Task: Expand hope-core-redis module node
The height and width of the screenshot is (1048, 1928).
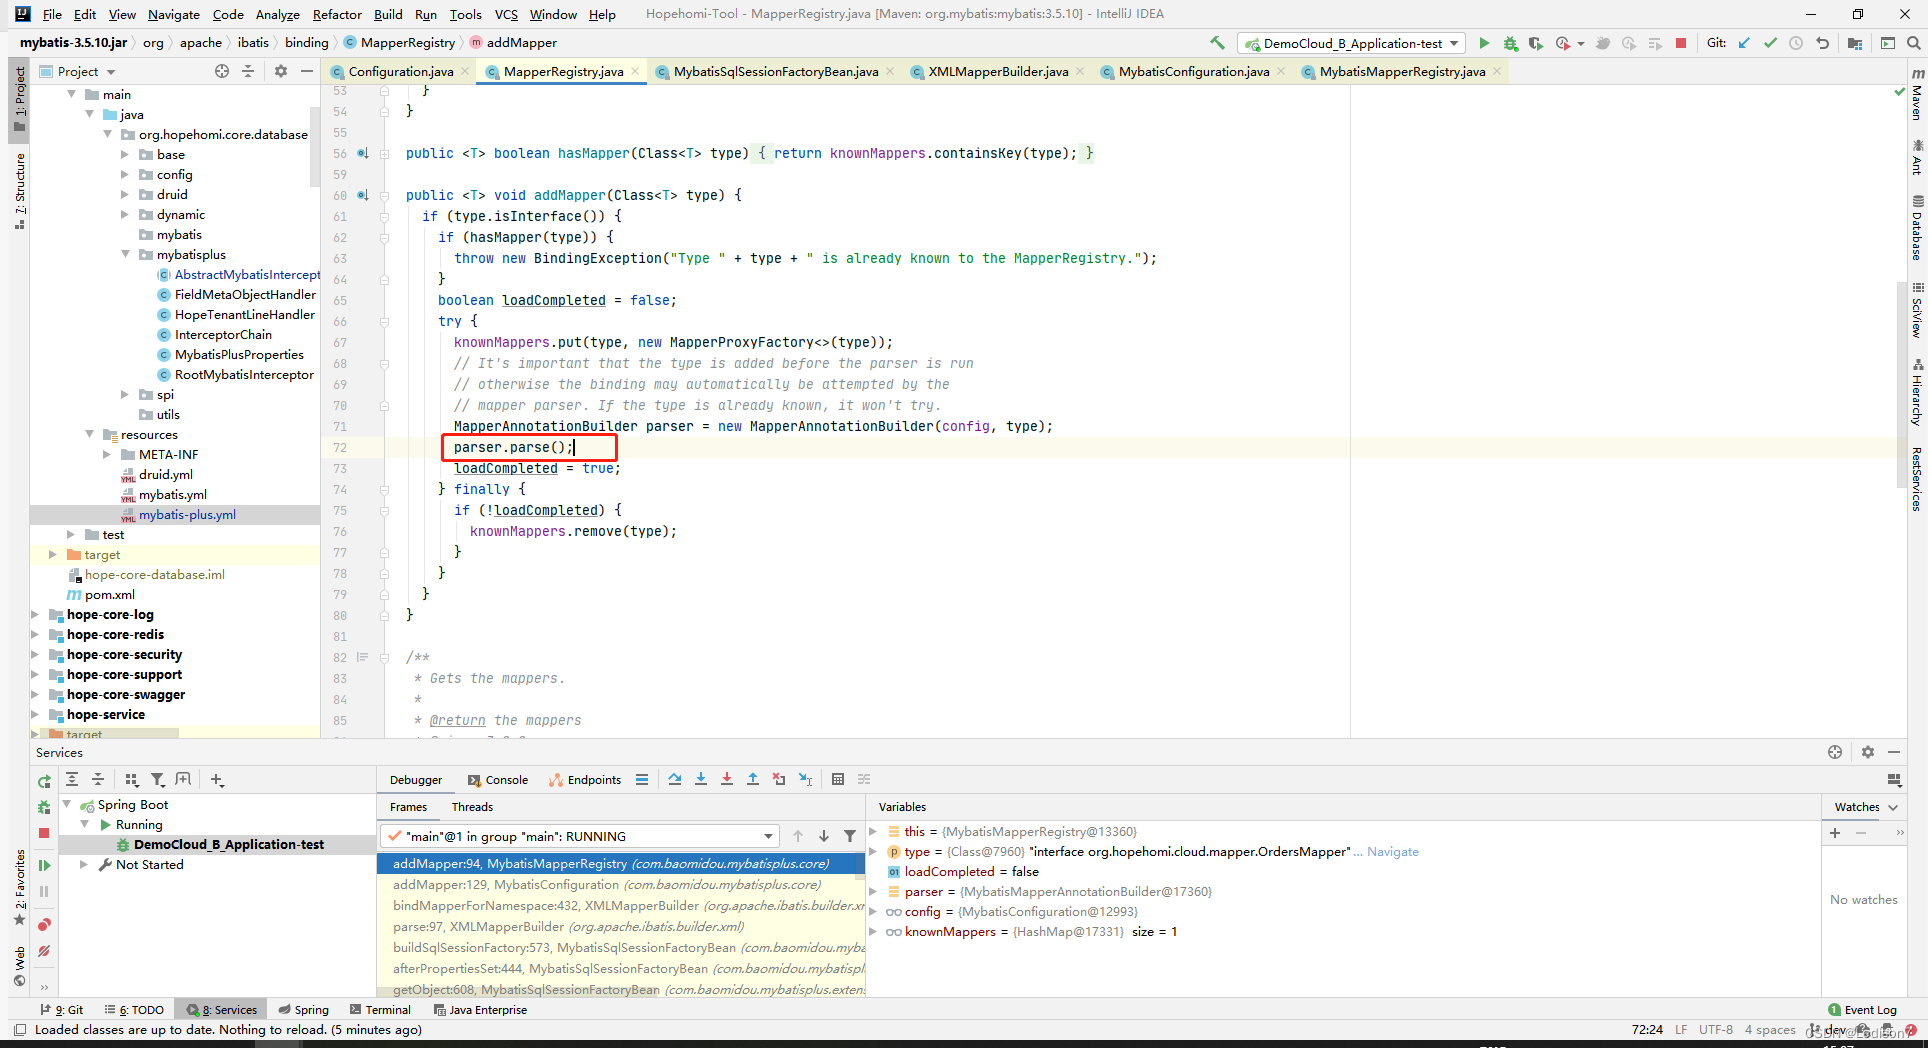Action: (36, 635)
